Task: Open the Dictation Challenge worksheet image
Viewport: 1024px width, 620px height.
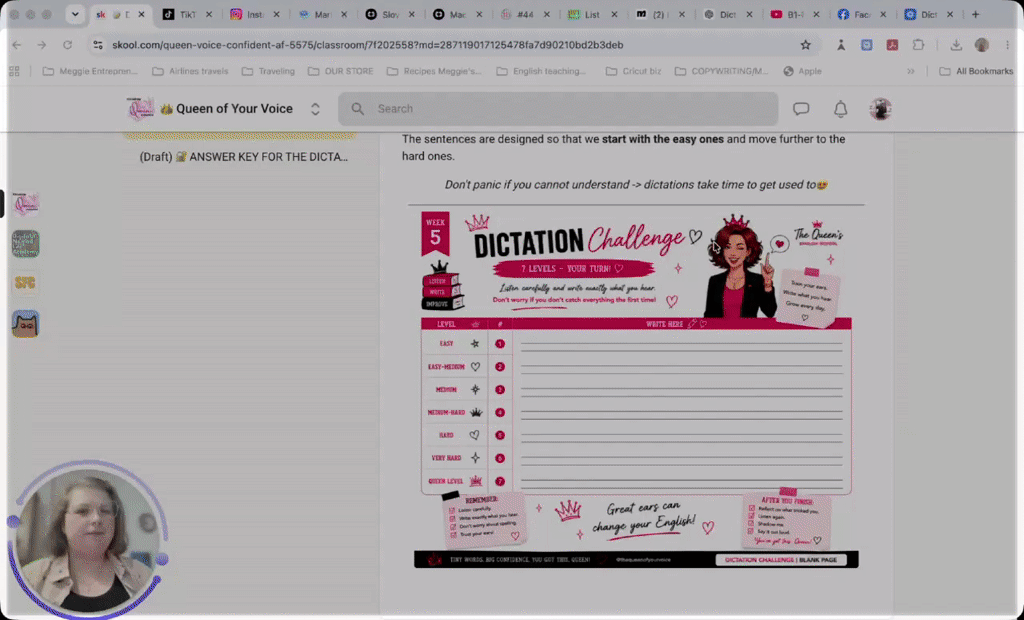Action: pyautogui.click(x=636, y=389)
